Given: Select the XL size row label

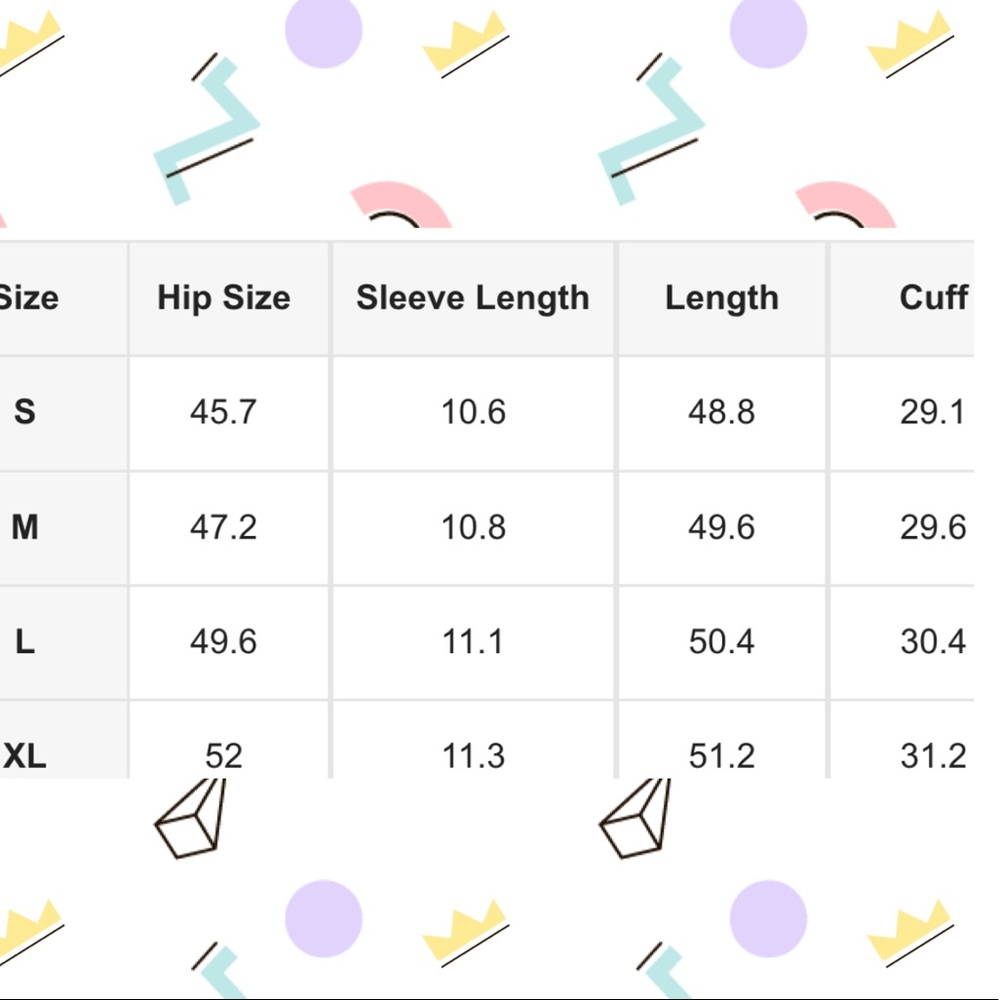Looking at the screenshot, I should 25,756.
